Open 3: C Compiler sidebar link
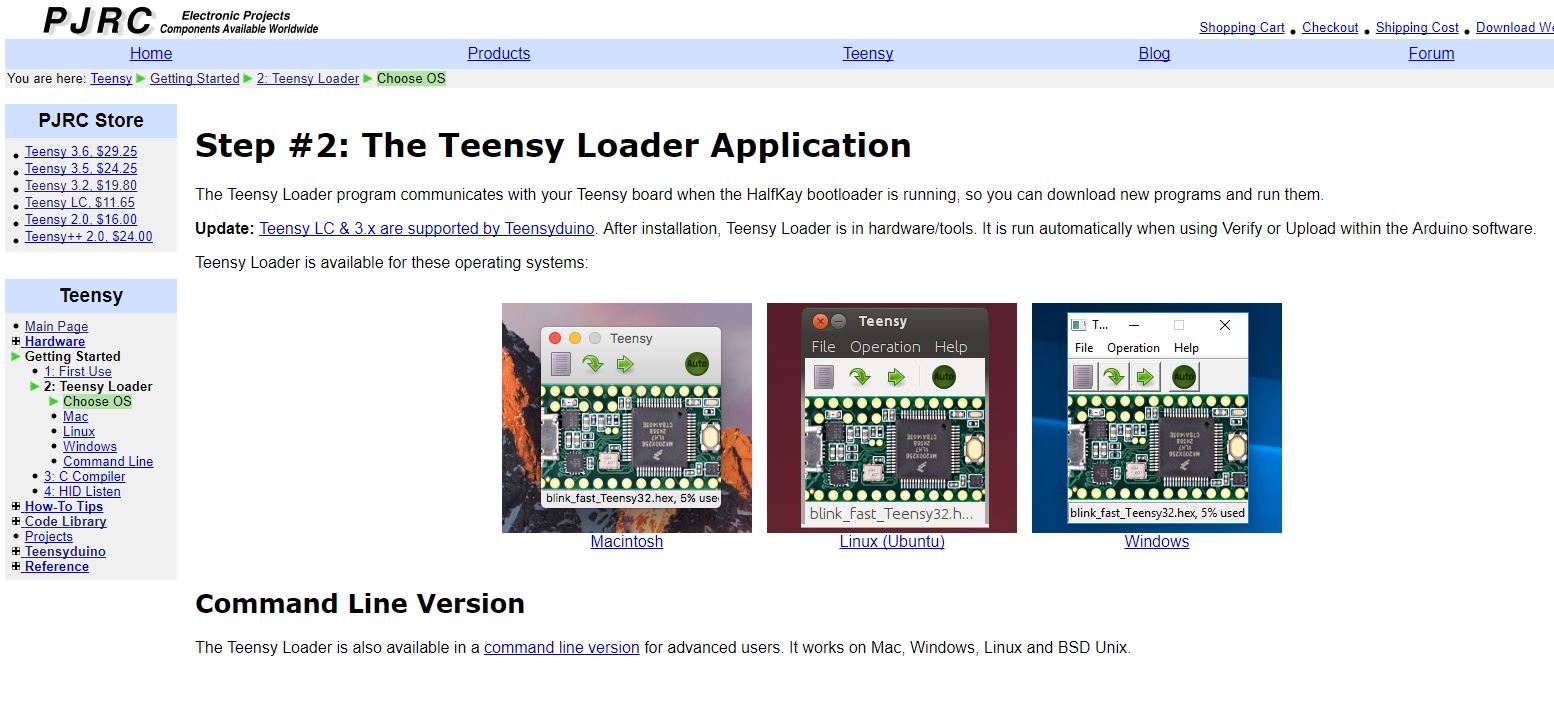The height and width of the screenshot is (717, 1554). pos(85,477)
